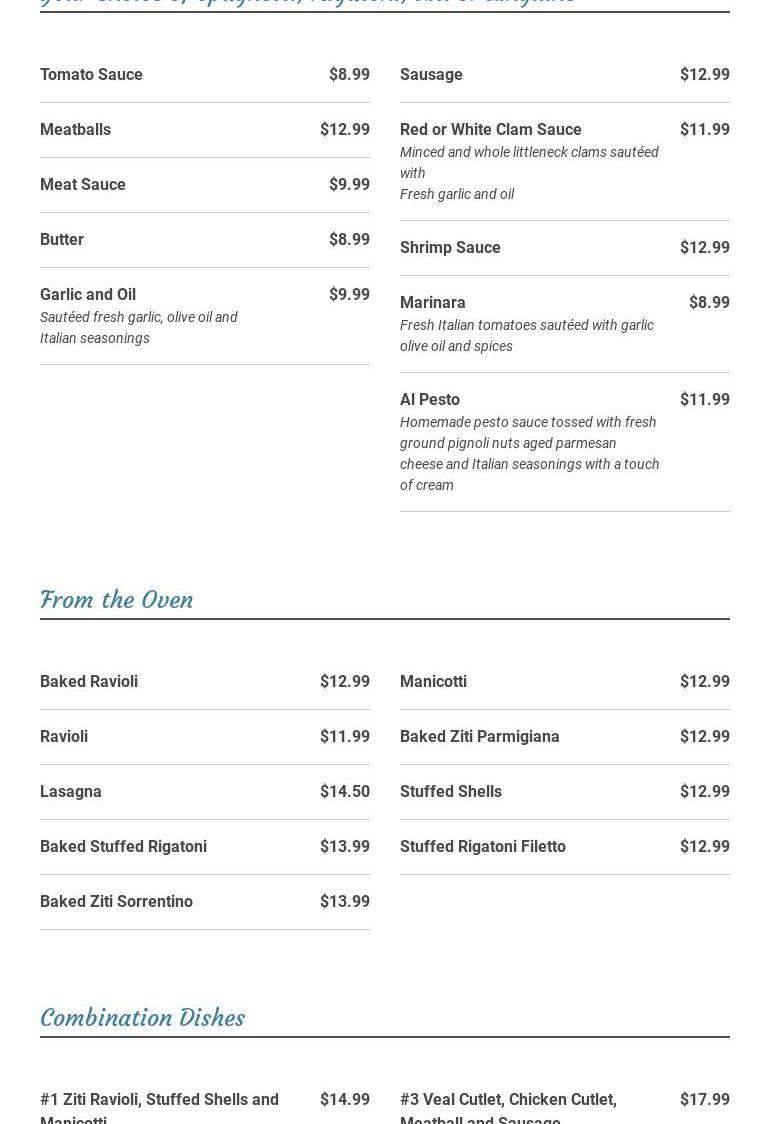Click the $14.50 Lasagna price
Screen dimensions: 770x1124
pyautogui.click(x=344, y=792)
